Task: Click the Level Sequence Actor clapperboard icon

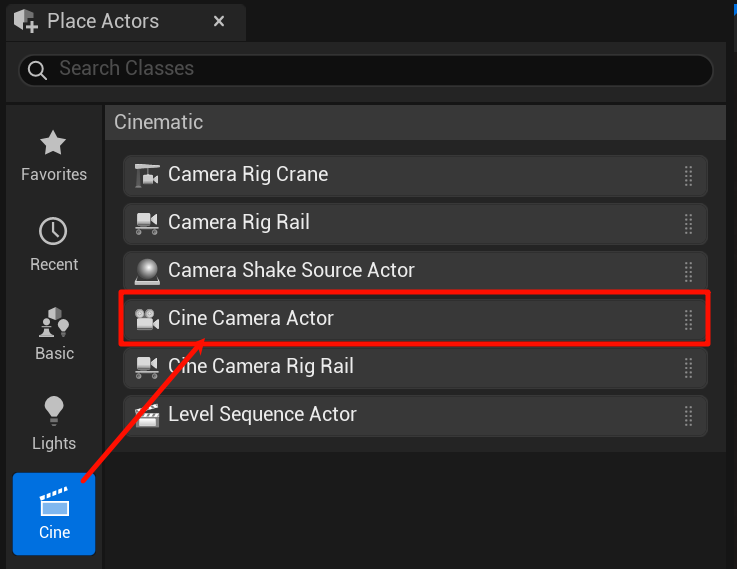Action: (147, 415)
